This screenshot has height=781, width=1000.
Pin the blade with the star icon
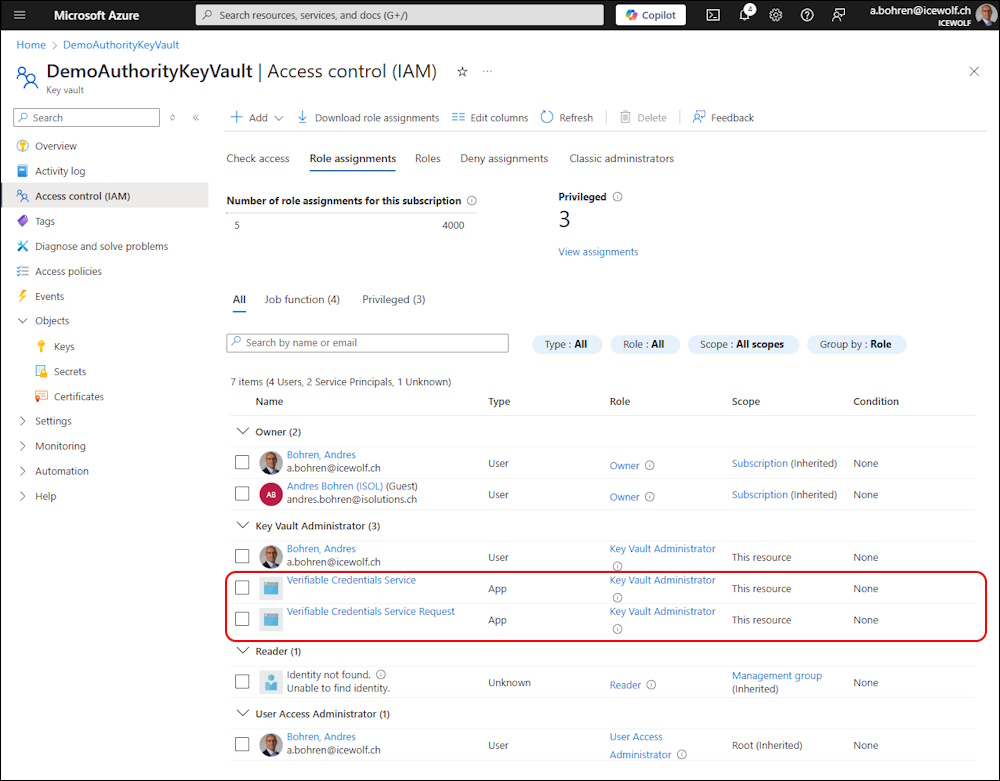click(x=462, y=72)
